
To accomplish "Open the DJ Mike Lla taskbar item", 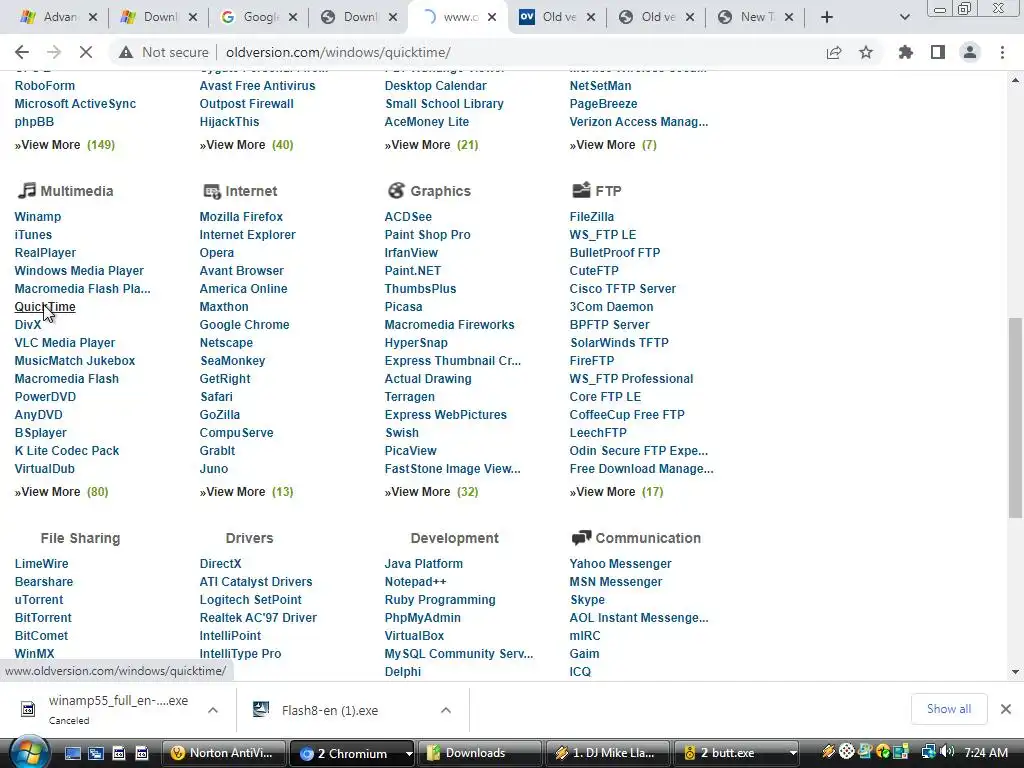I will pos(607,753).
